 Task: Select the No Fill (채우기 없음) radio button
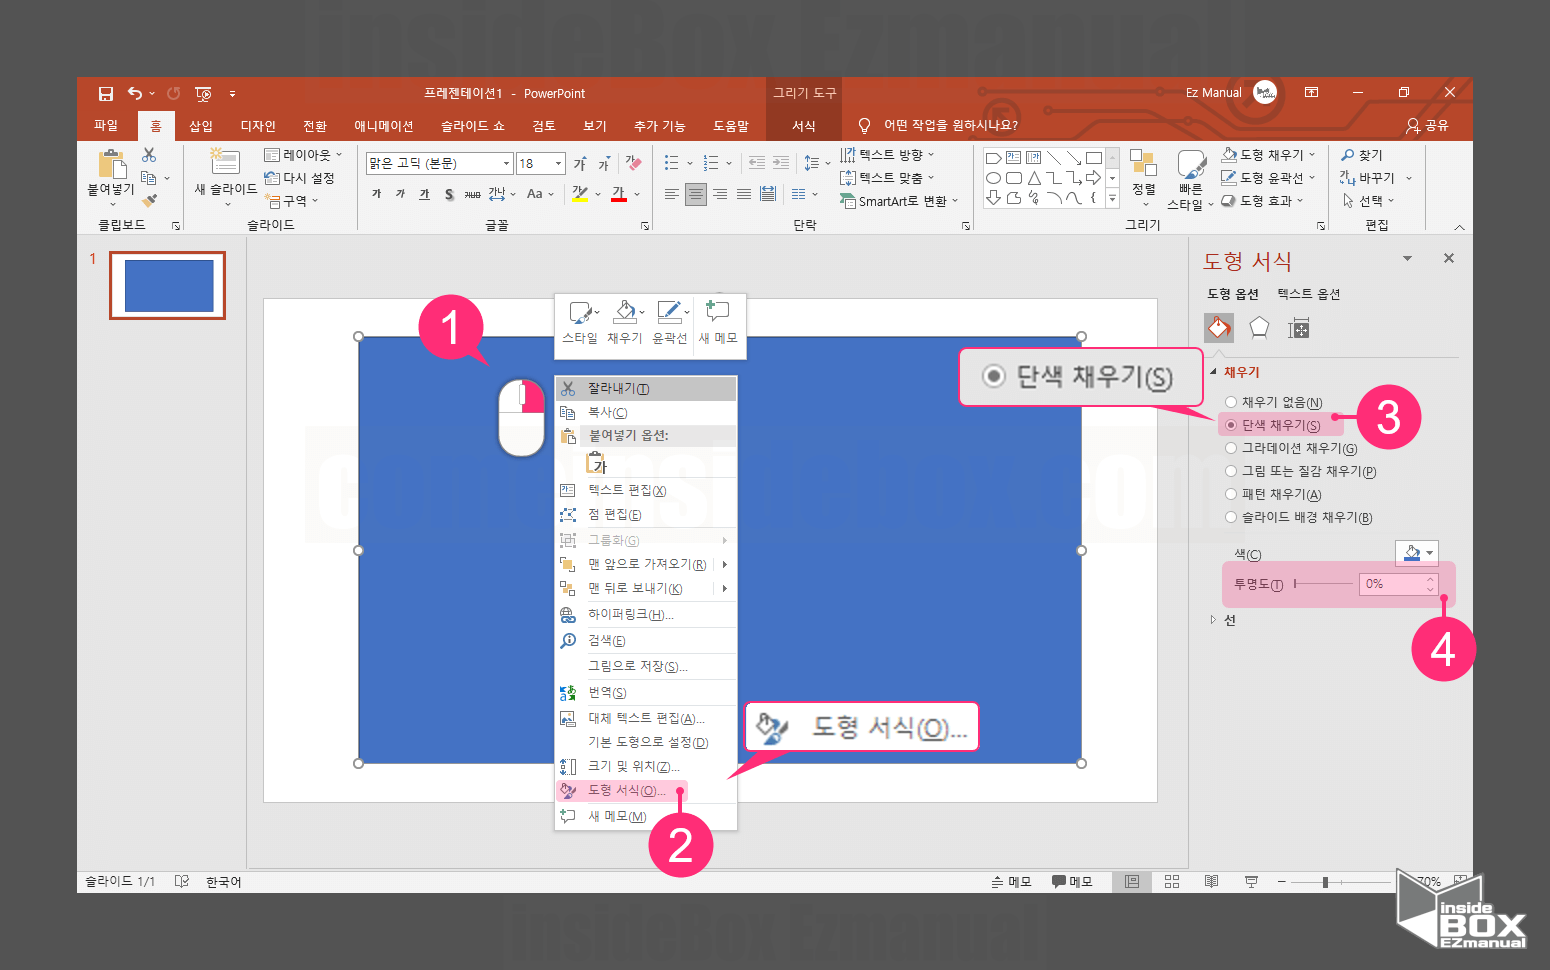[1231, 402]
